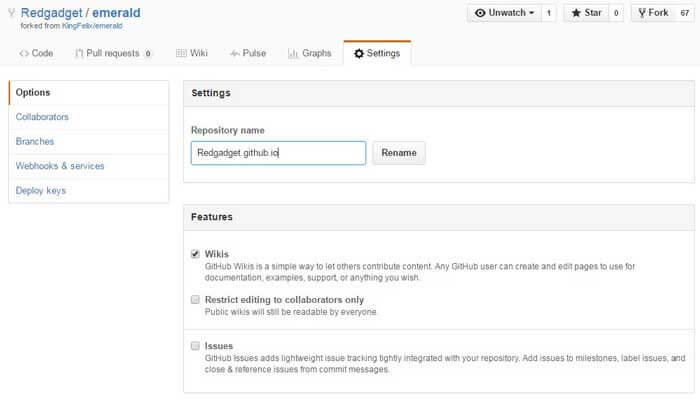Click the Pulse waveform icon

click(x=235, y=54)
